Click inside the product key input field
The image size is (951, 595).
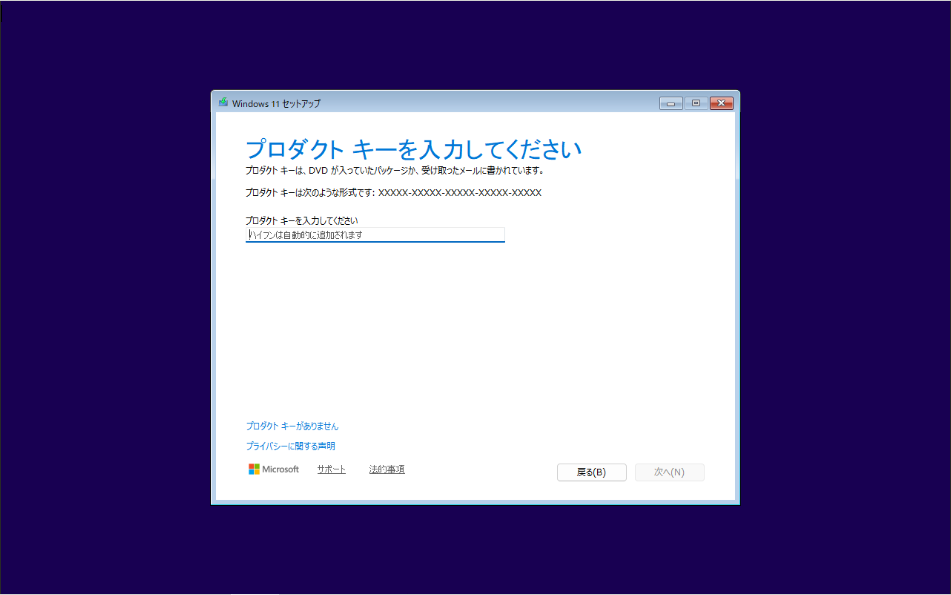tap(375, 234)
